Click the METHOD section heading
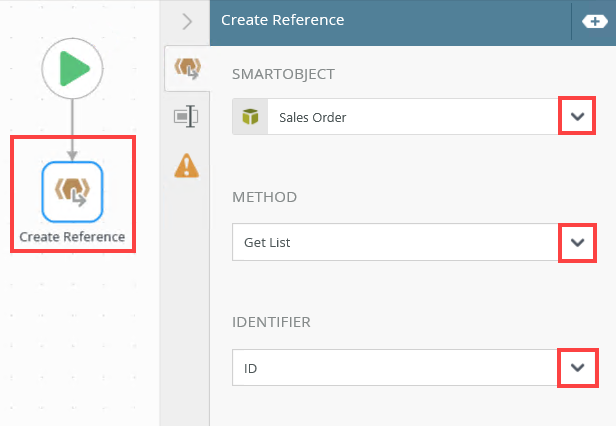 coord(264,197)
